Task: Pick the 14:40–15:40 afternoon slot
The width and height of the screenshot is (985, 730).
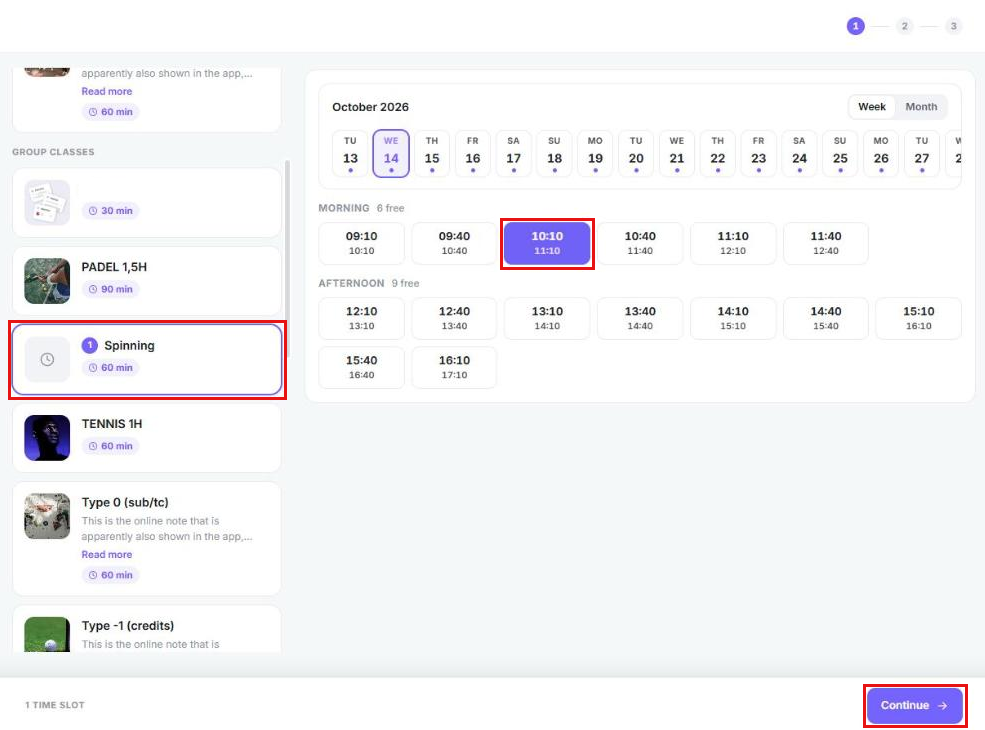Action: click(826, 319)
